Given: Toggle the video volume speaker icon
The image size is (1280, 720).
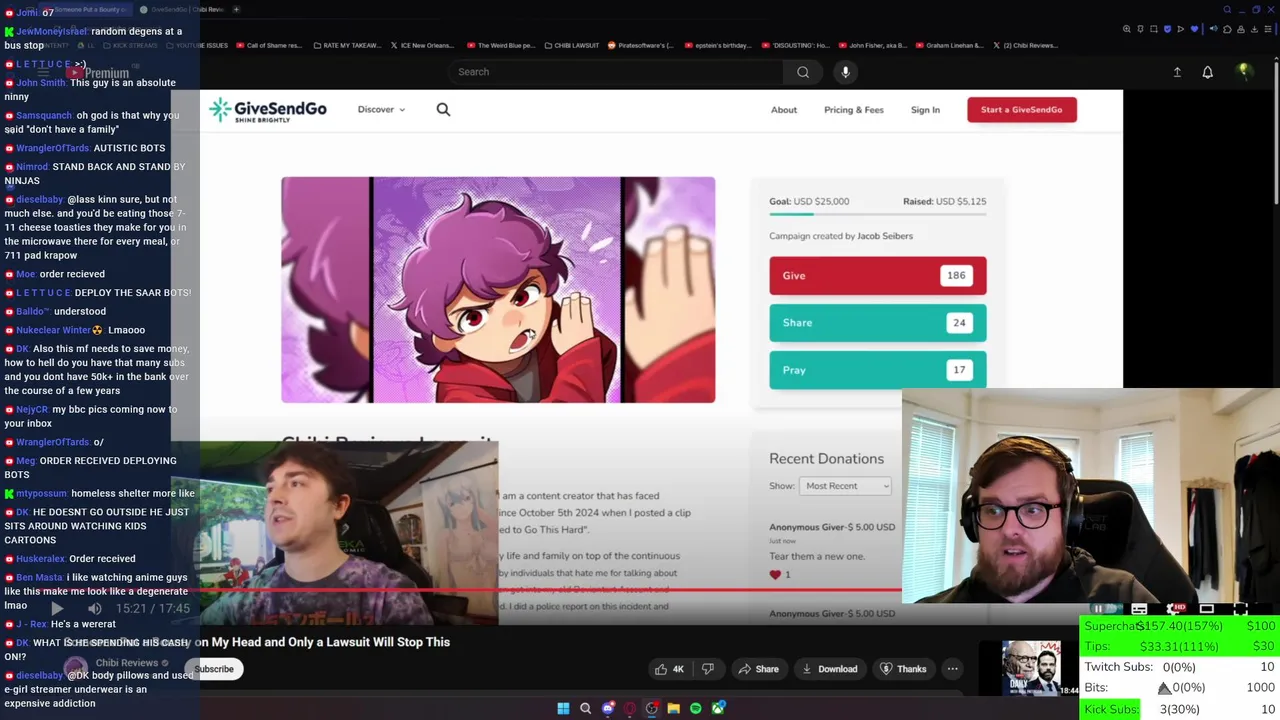Looking at the screenshot, I should [x=94, y=608].
